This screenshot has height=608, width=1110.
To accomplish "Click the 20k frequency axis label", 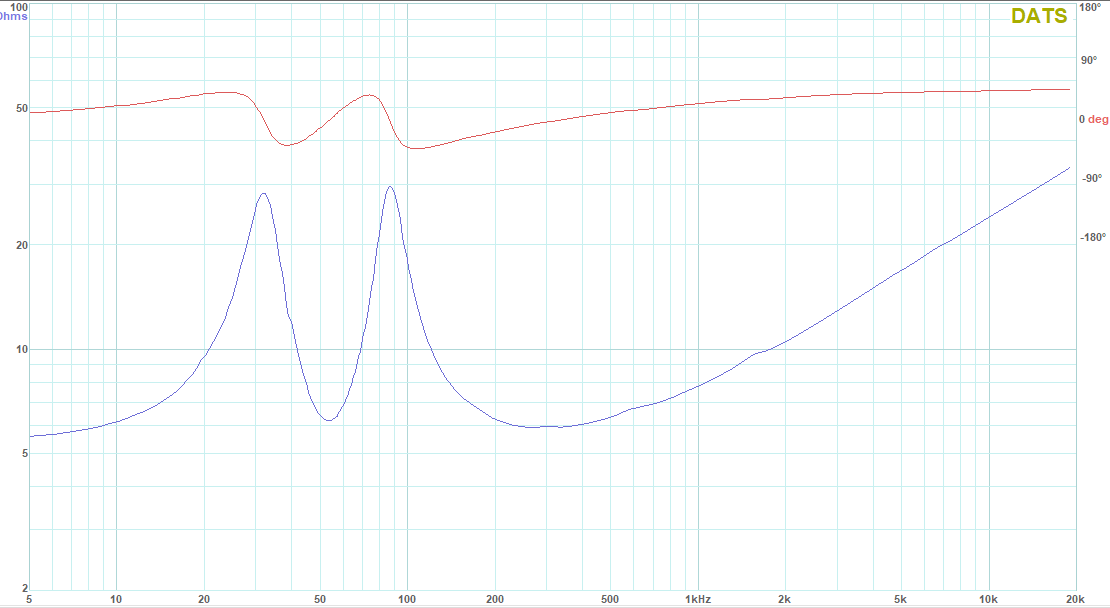I will point(1075,599).
